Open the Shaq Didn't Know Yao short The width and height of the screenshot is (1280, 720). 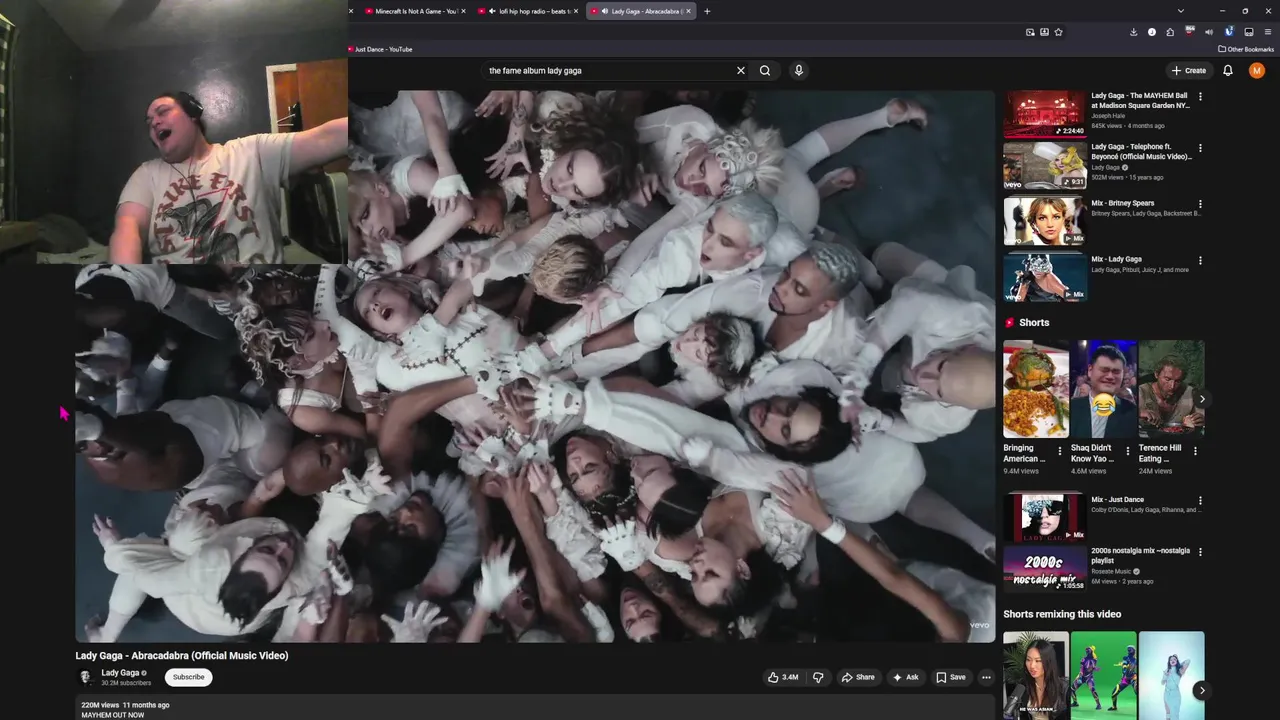1104,389
